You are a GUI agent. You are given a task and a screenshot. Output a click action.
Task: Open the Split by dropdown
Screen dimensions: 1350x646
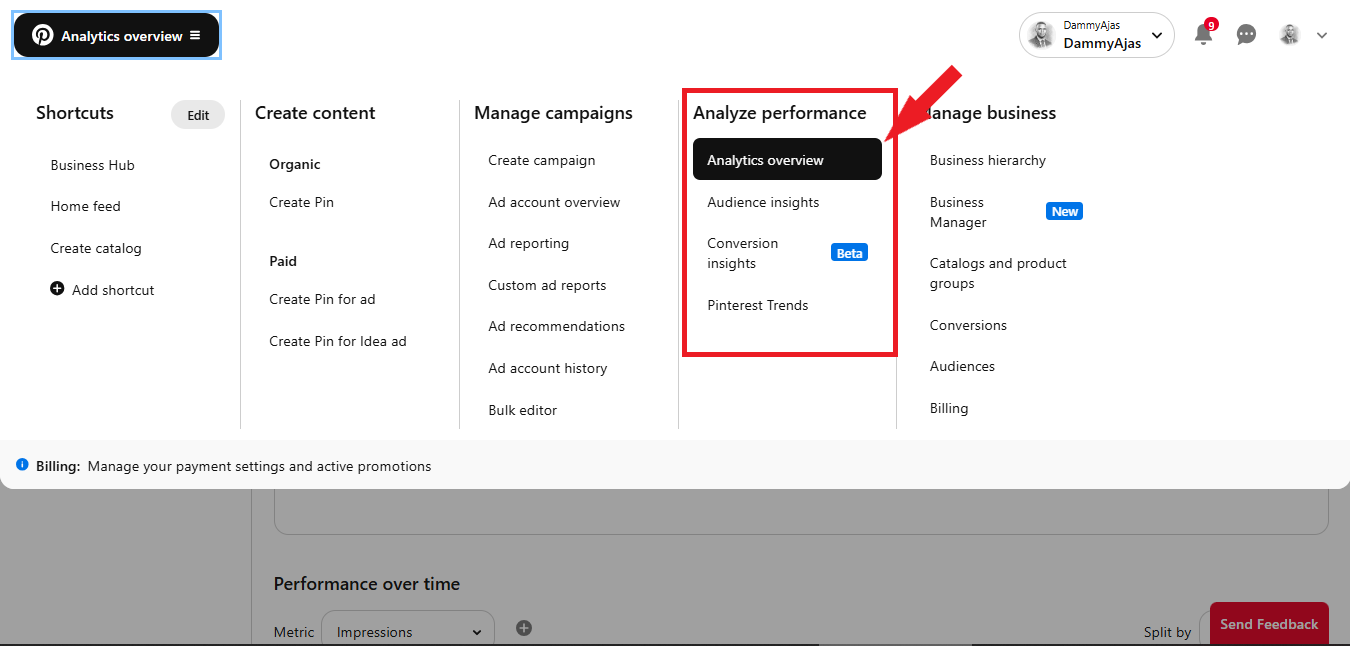click(x=1204, y=631)
